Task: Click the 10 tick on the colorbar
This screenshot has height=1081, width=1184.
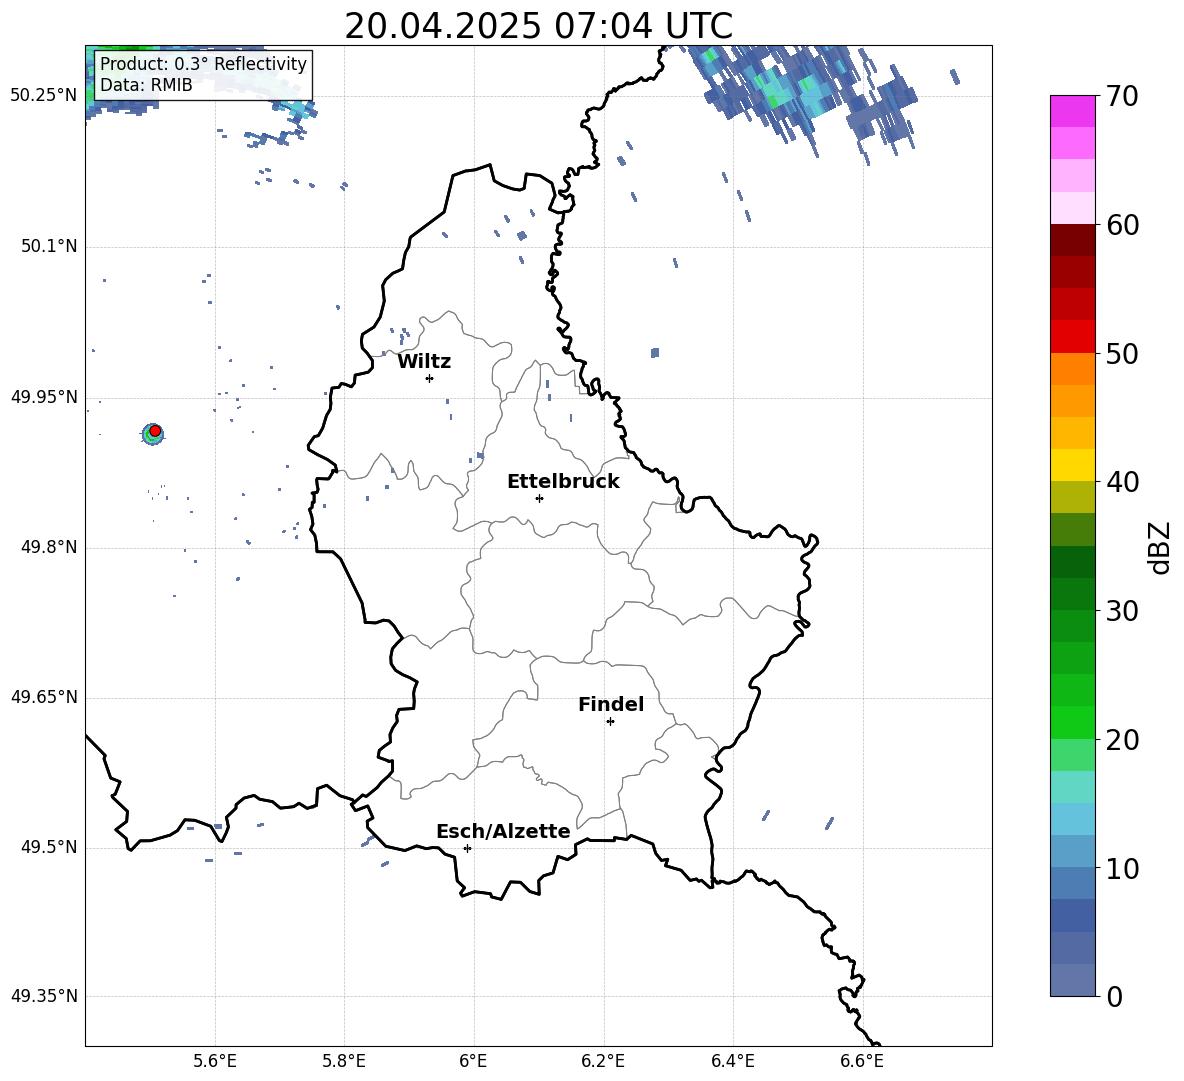Action: (x=1122, y=868)
